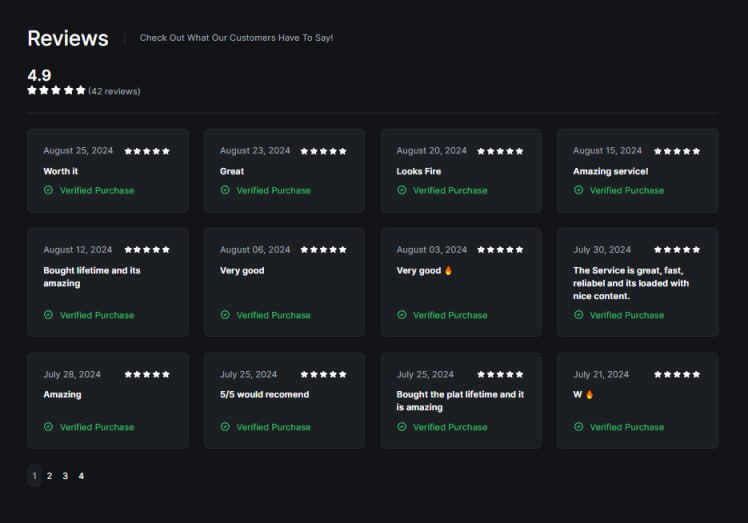
Task: Click verified checkmark on '5/5 would recomend' review
Action: (x=225, y=427)
